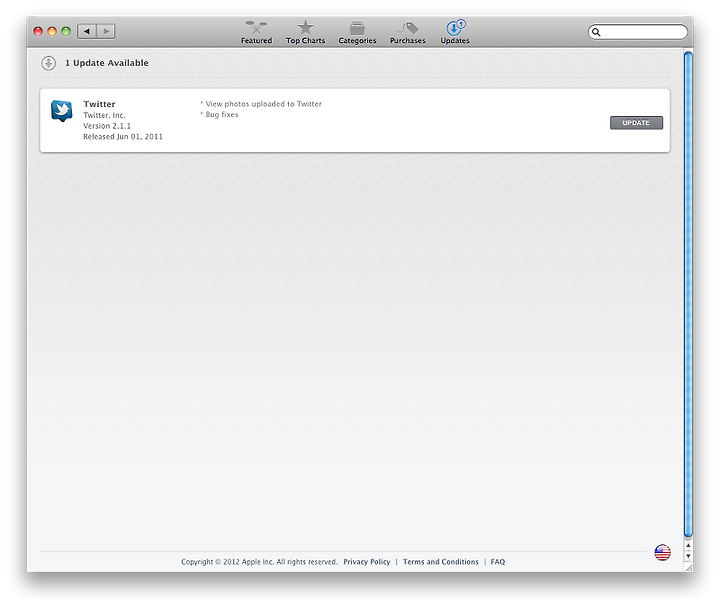This screenshot has height=599, width=720.
Task: Click the copyright notice text
Action: [259, 562]
